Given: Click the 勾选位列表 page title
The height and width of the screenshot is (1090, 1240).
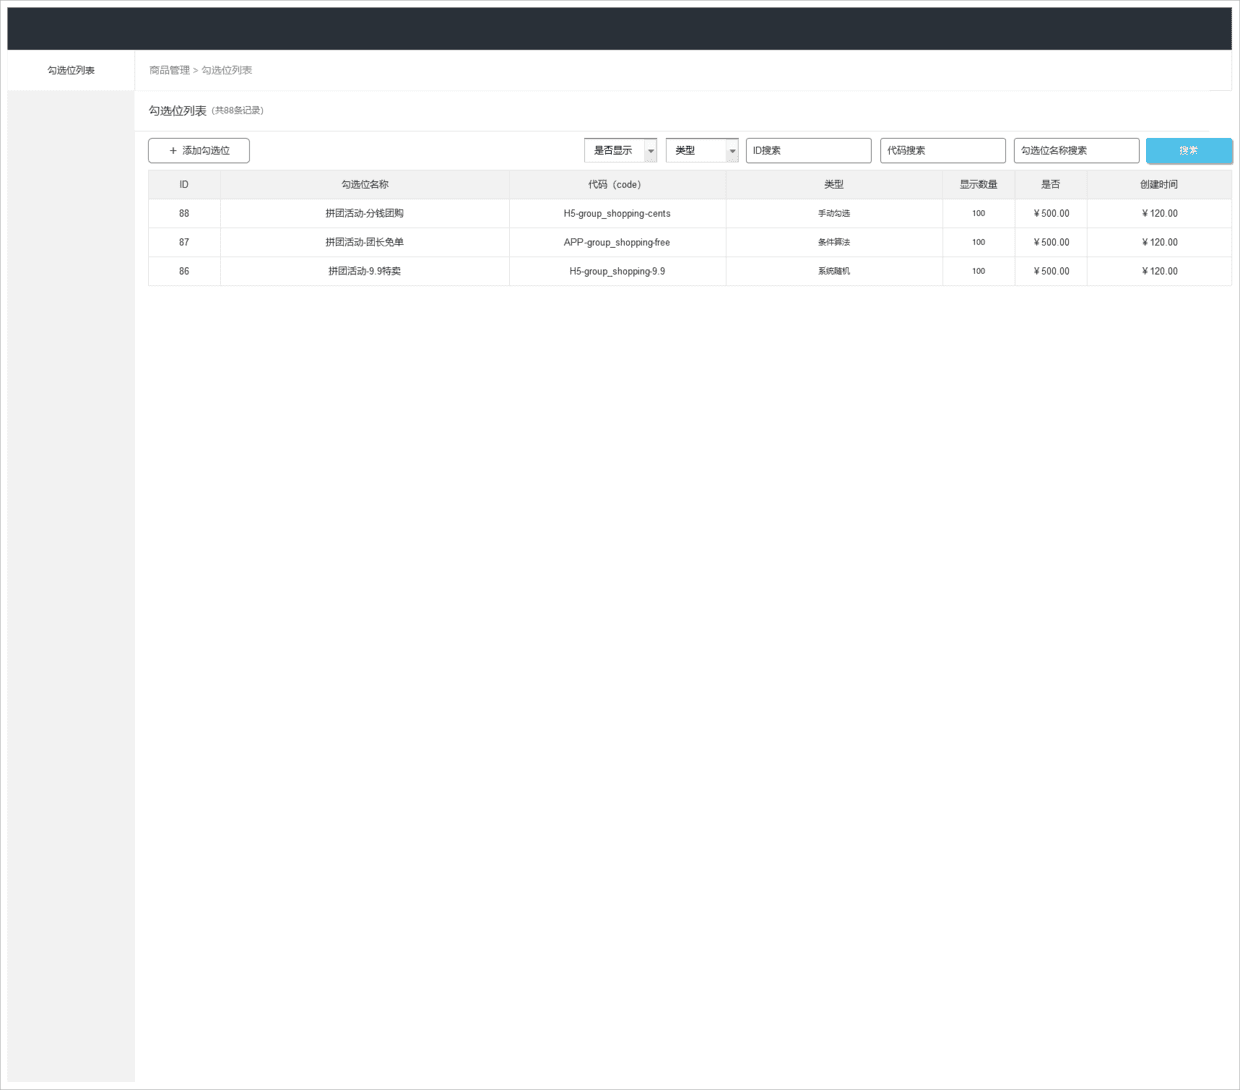Looking at the screenshot, I should [x=177, y=110].
